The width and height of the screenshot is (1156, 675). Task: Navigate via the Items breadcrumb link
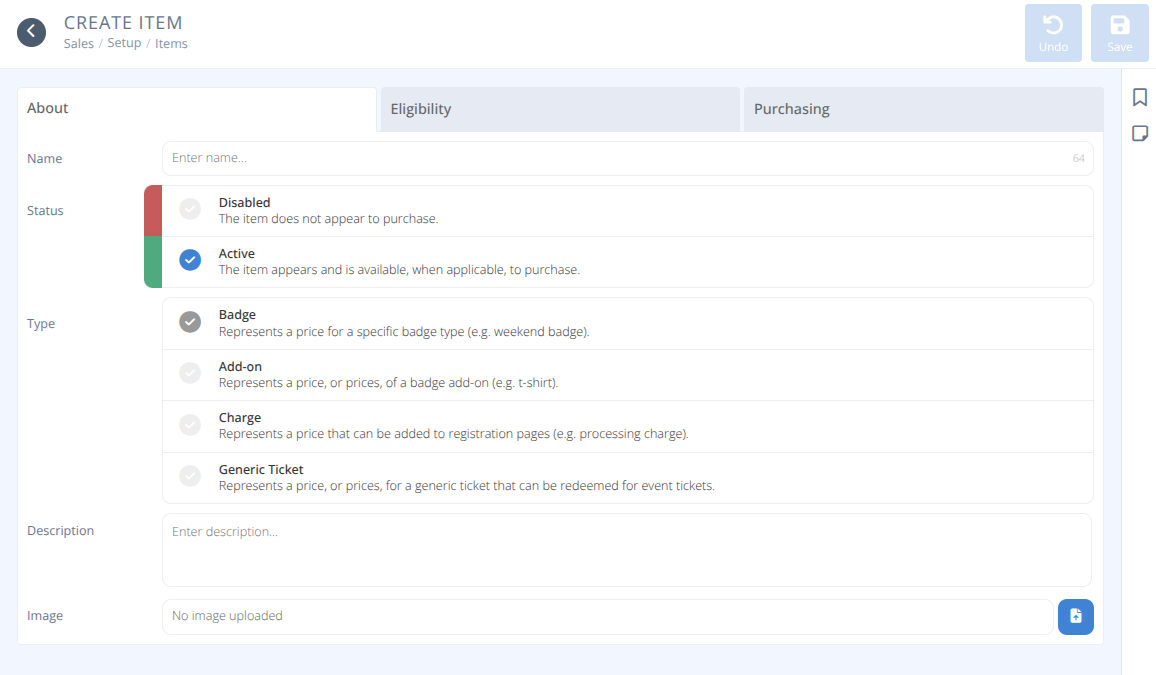tap(171, 43)
